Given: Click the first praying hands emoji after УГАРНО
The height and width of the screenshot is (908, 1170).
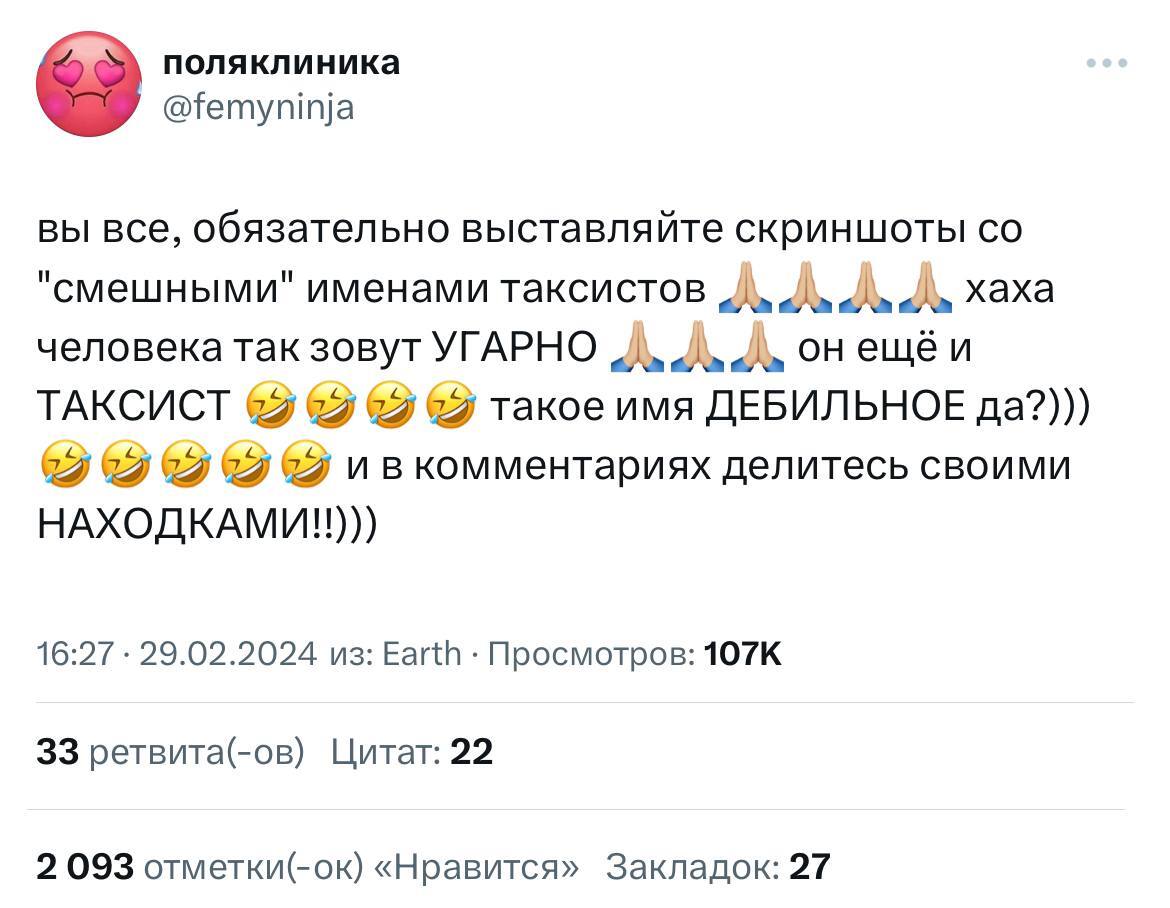Looking at the screenshot, I should pyautogui.click(x=637, y=347).
